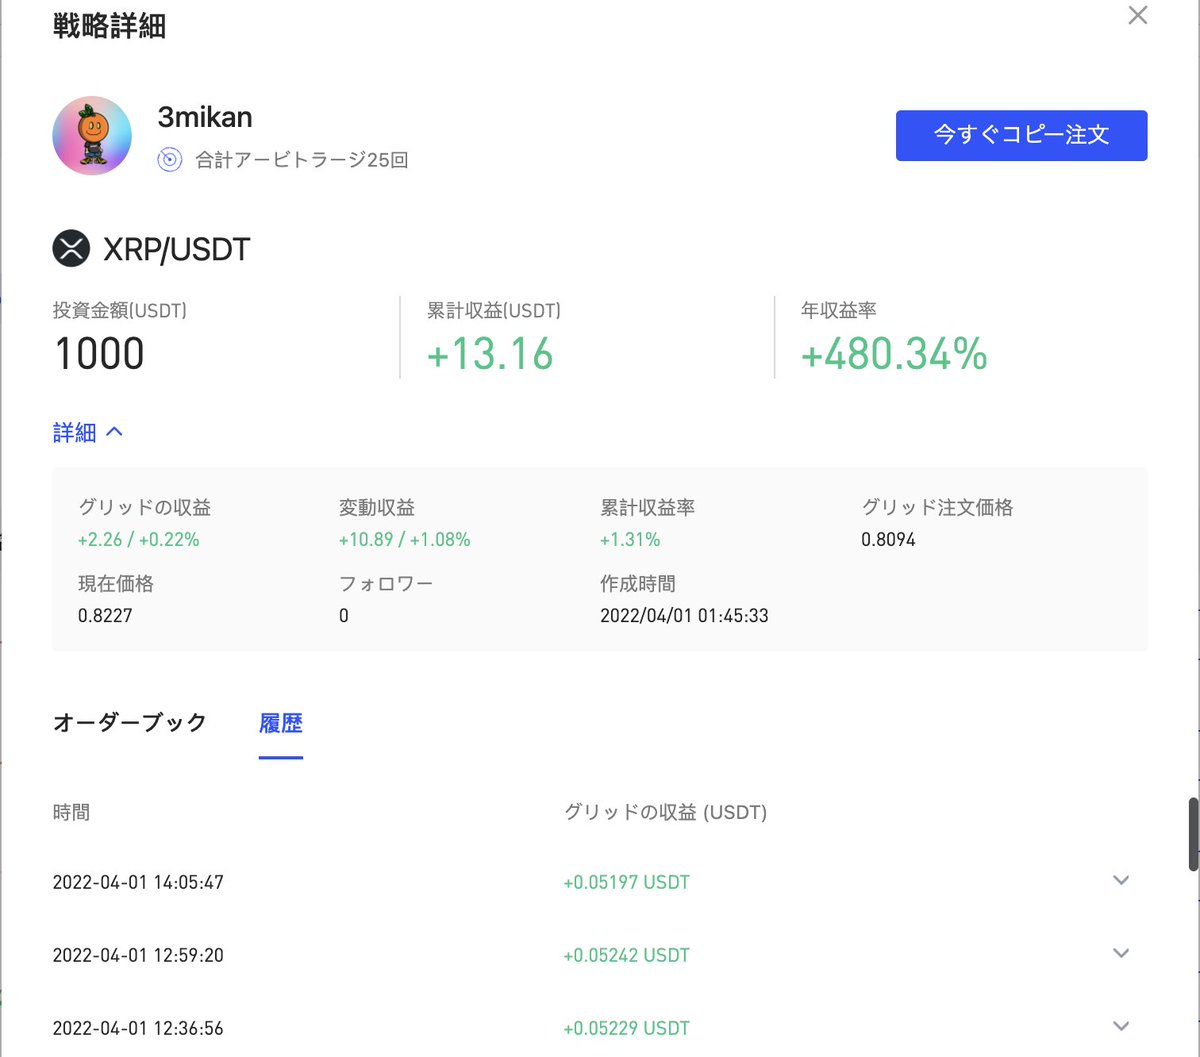1200x1057 pixels.
Task: Select the green profit indicator for 年収益率
Action: point(893,355)
